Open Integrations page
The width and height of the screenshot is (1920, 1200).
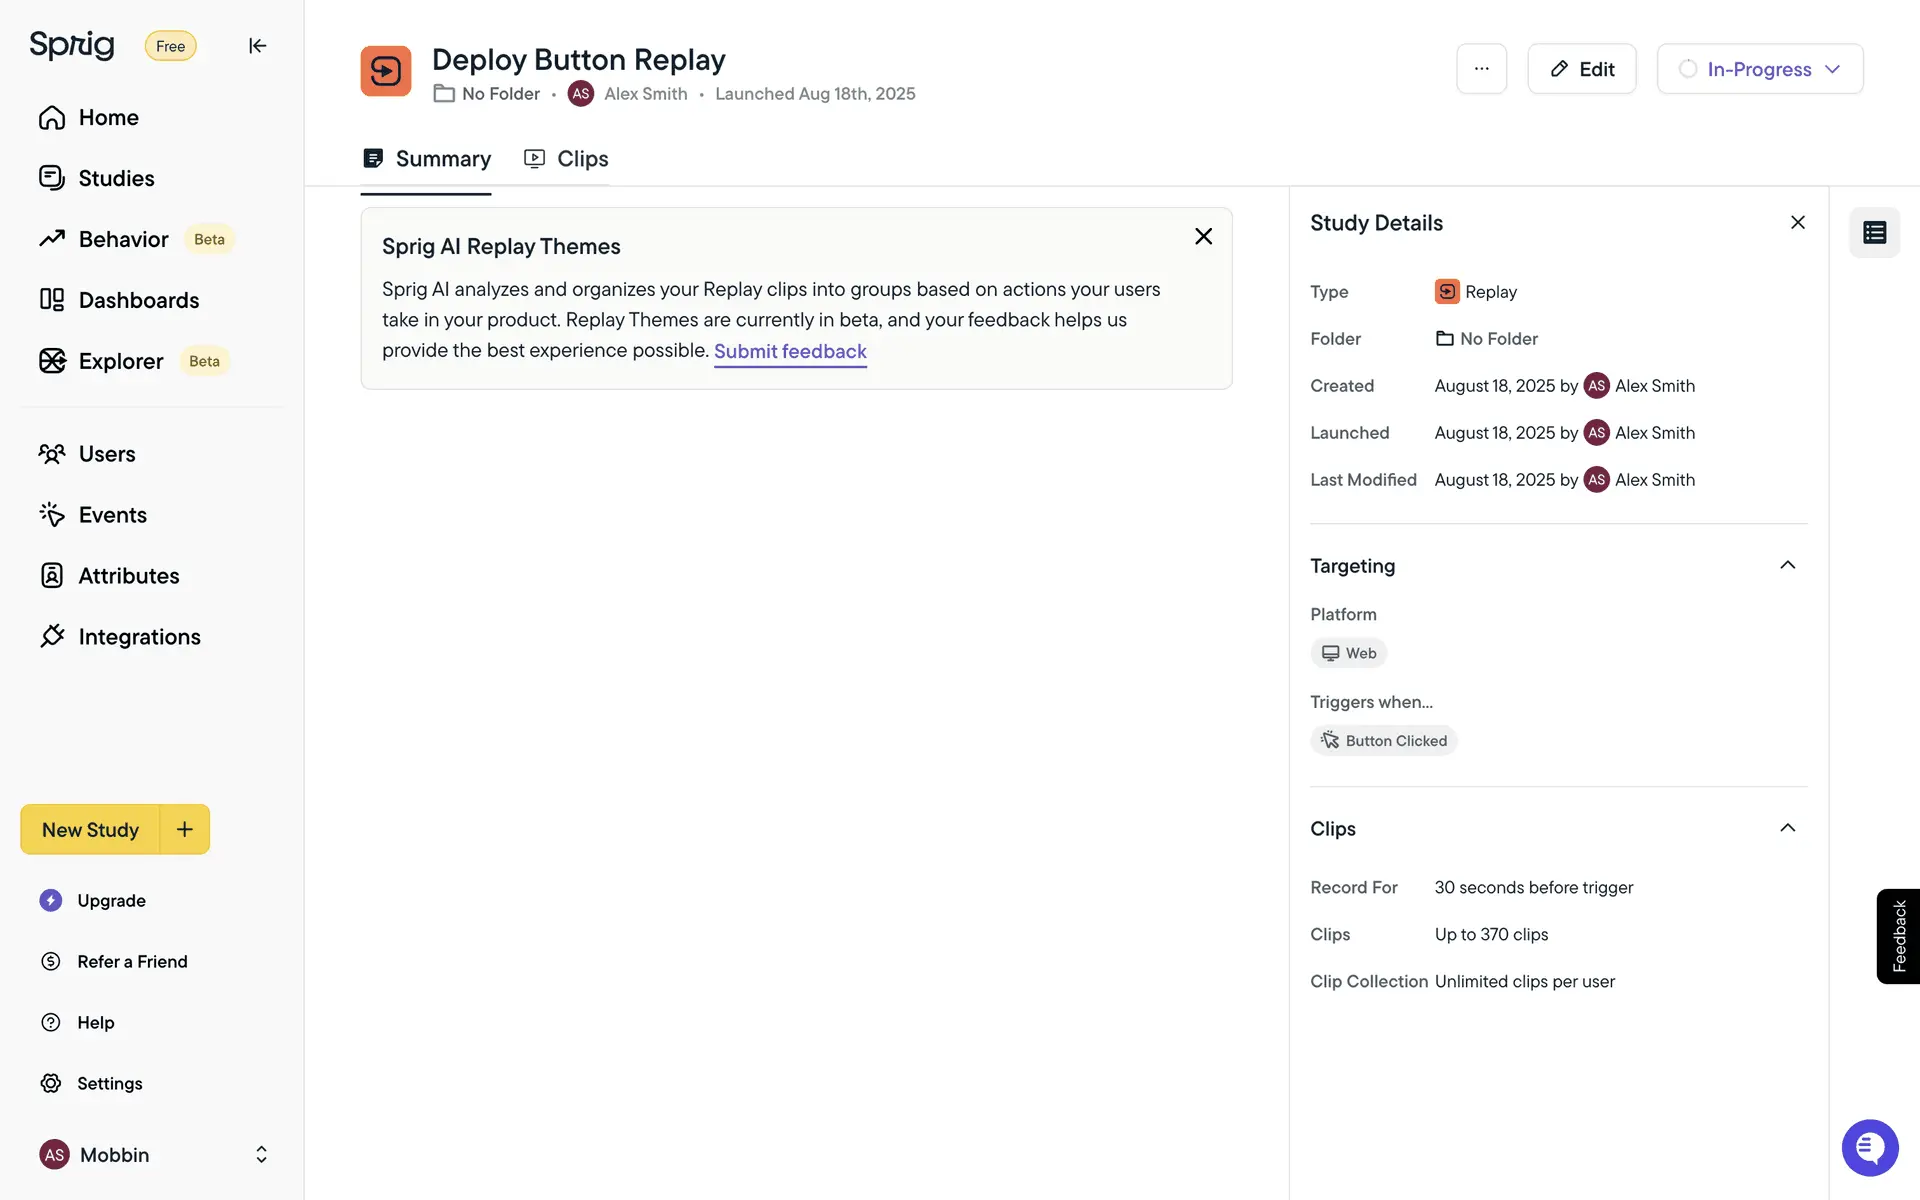pos(139,637)
